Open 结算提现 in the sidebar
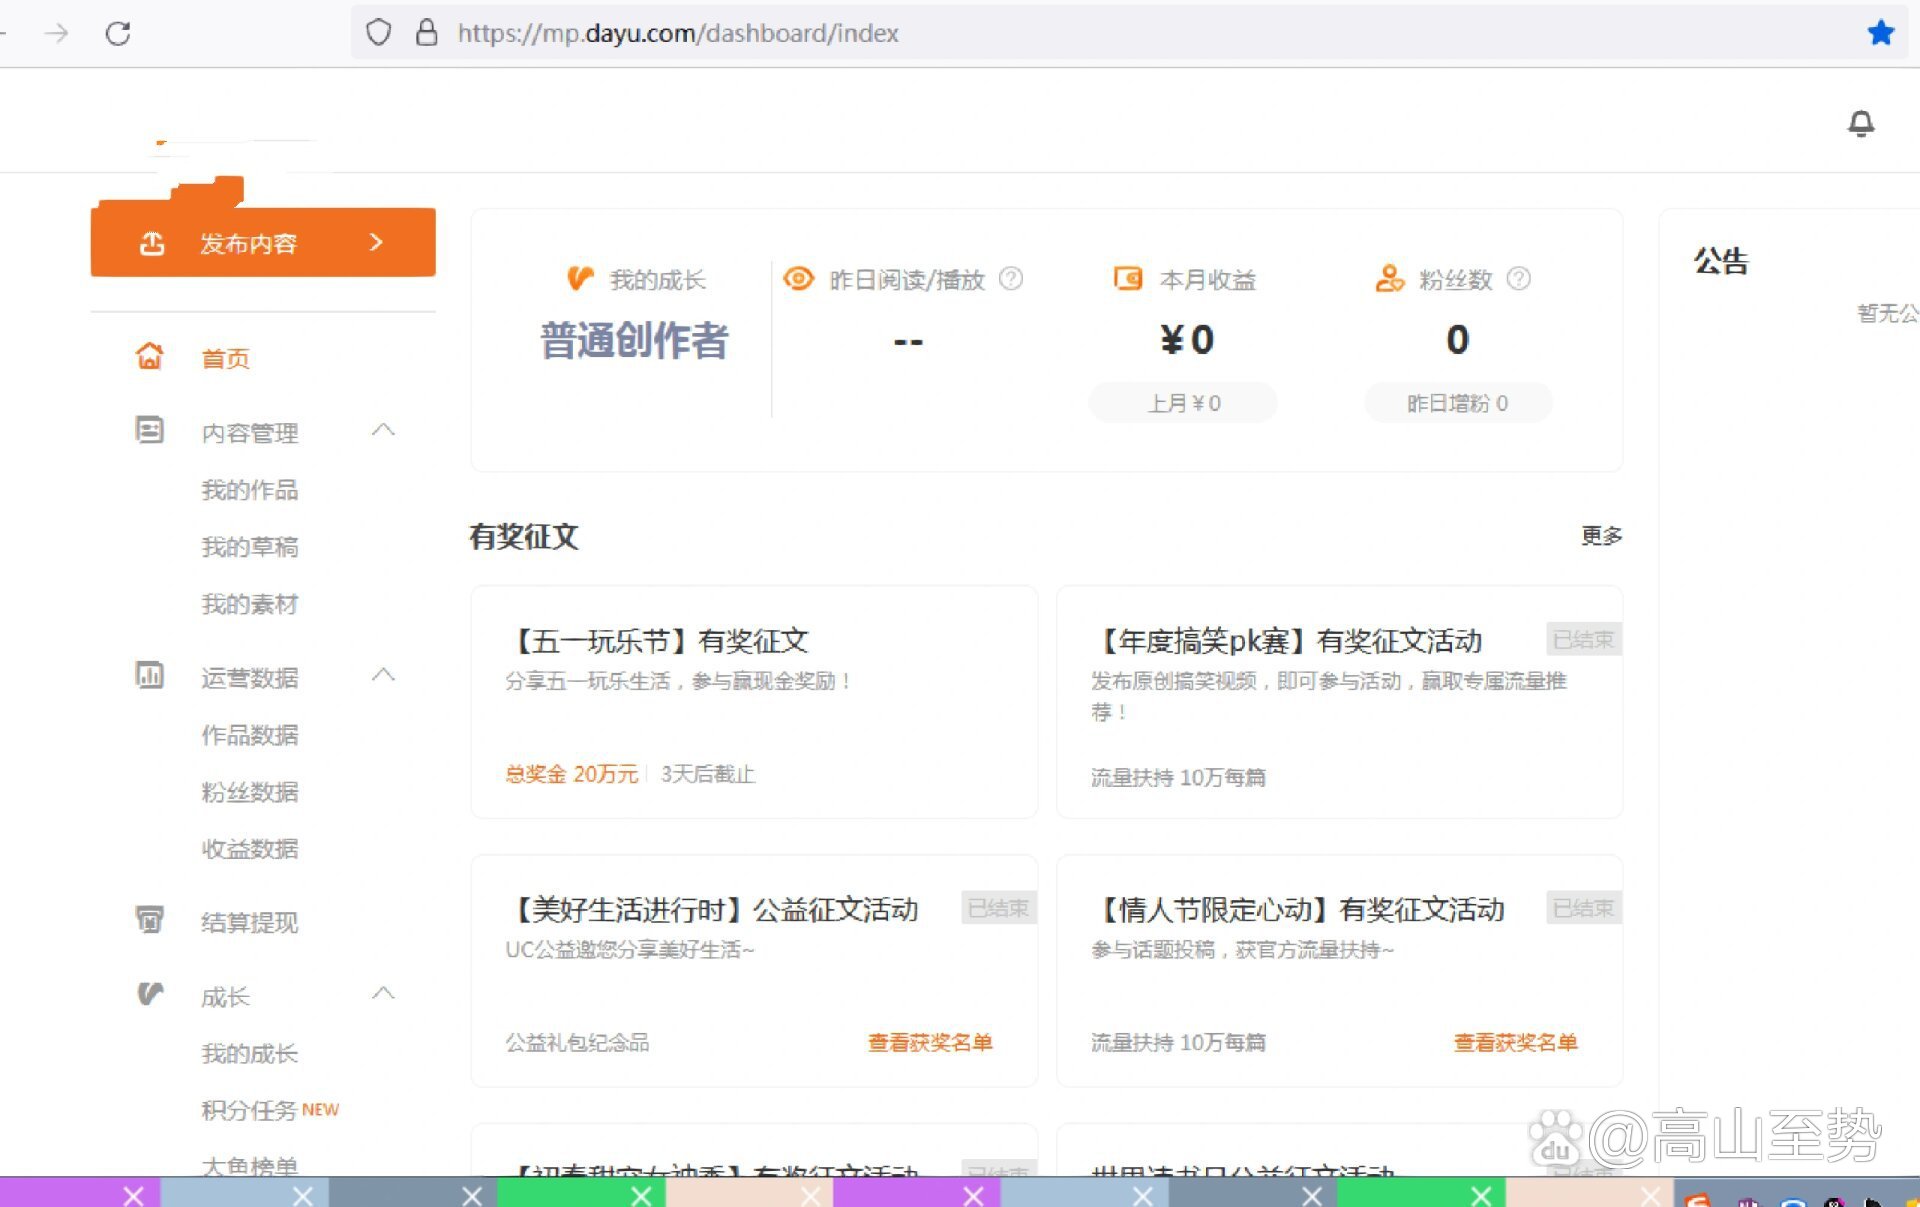Image resolution: width=1920 pixels, height=1207 pixels. coord(250,922)
